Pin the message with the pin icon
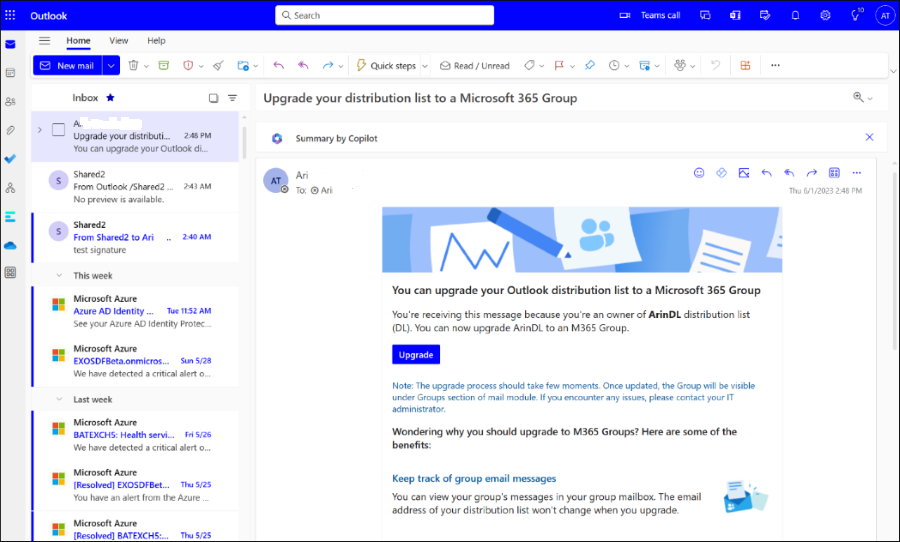 [x=589, y=65]
